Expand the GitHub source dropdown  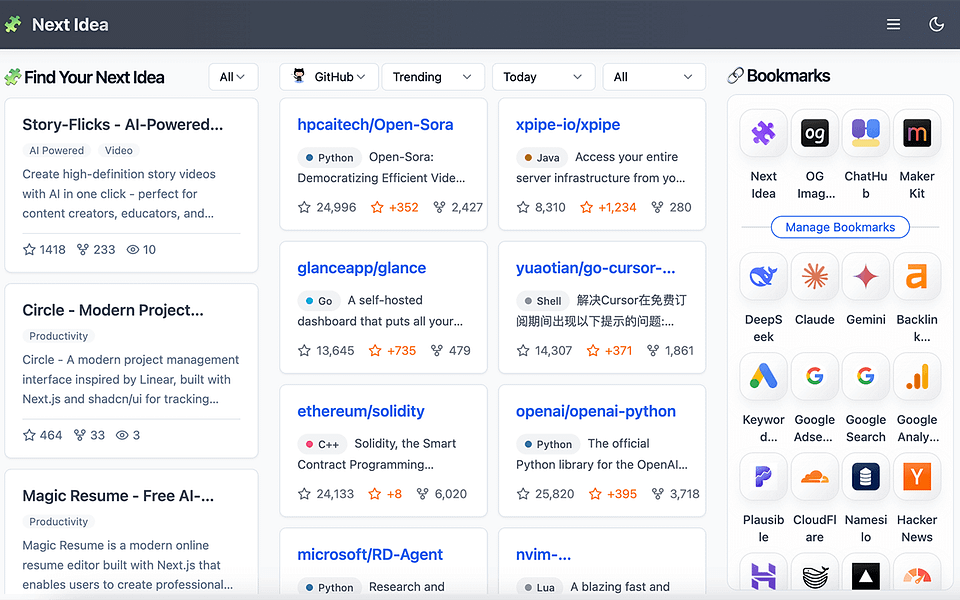tap(329, 77)
